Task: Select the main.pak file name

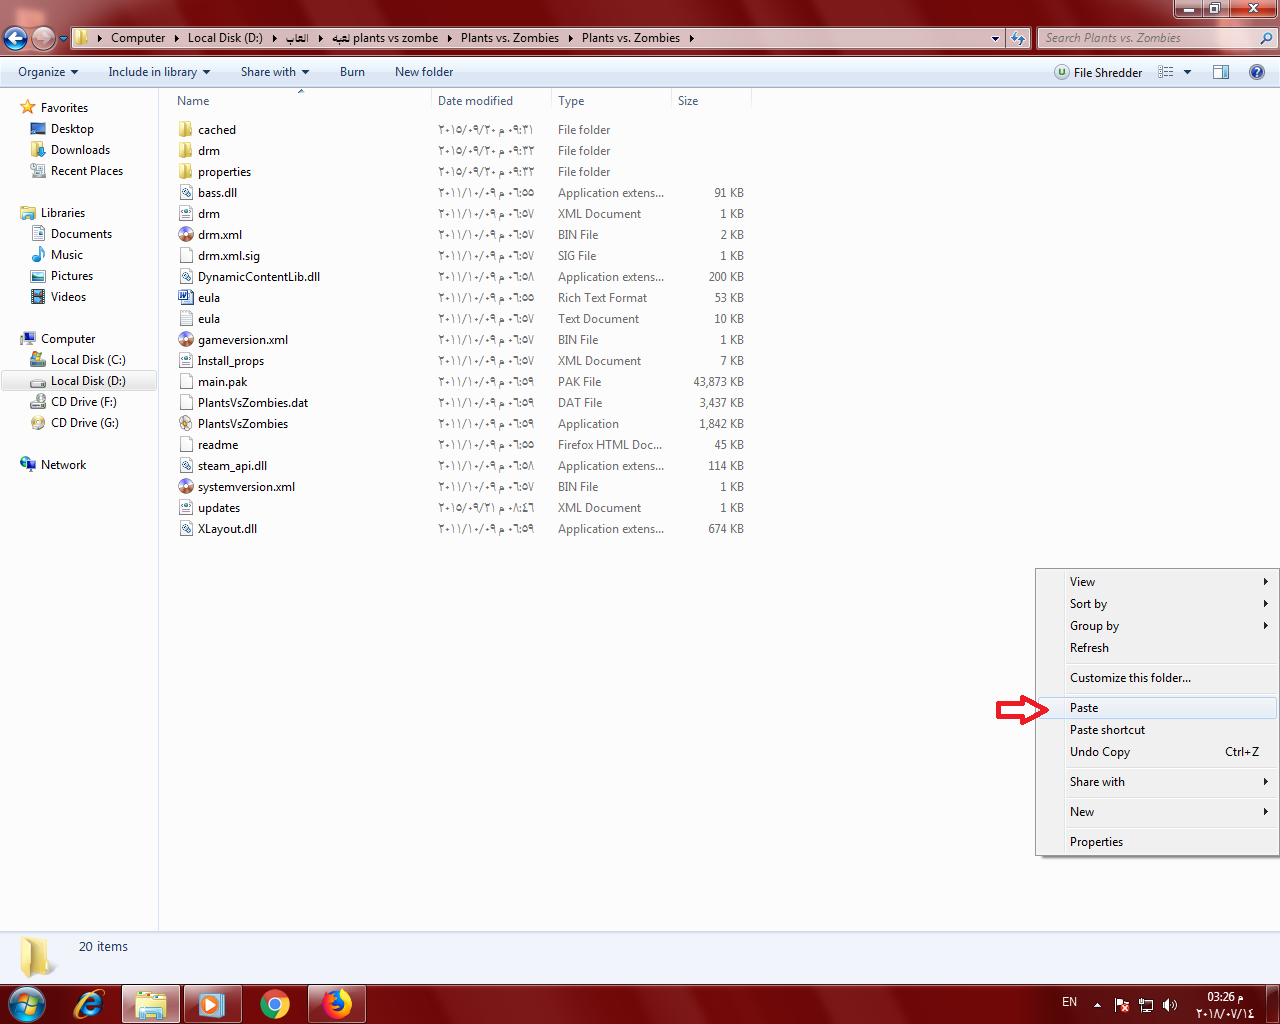Action: point(222,381)
